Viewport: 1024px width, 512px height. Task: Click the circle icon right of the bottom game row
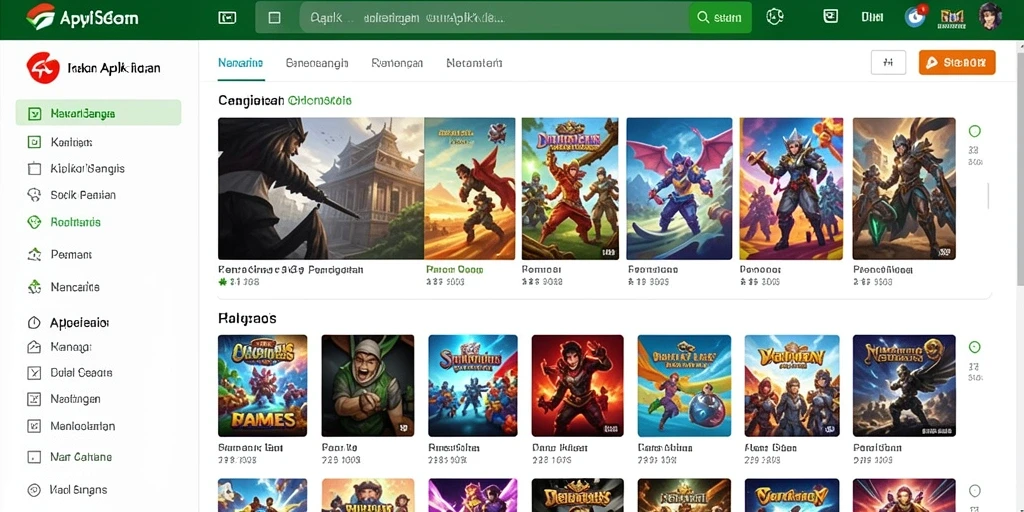click(974, 490)
